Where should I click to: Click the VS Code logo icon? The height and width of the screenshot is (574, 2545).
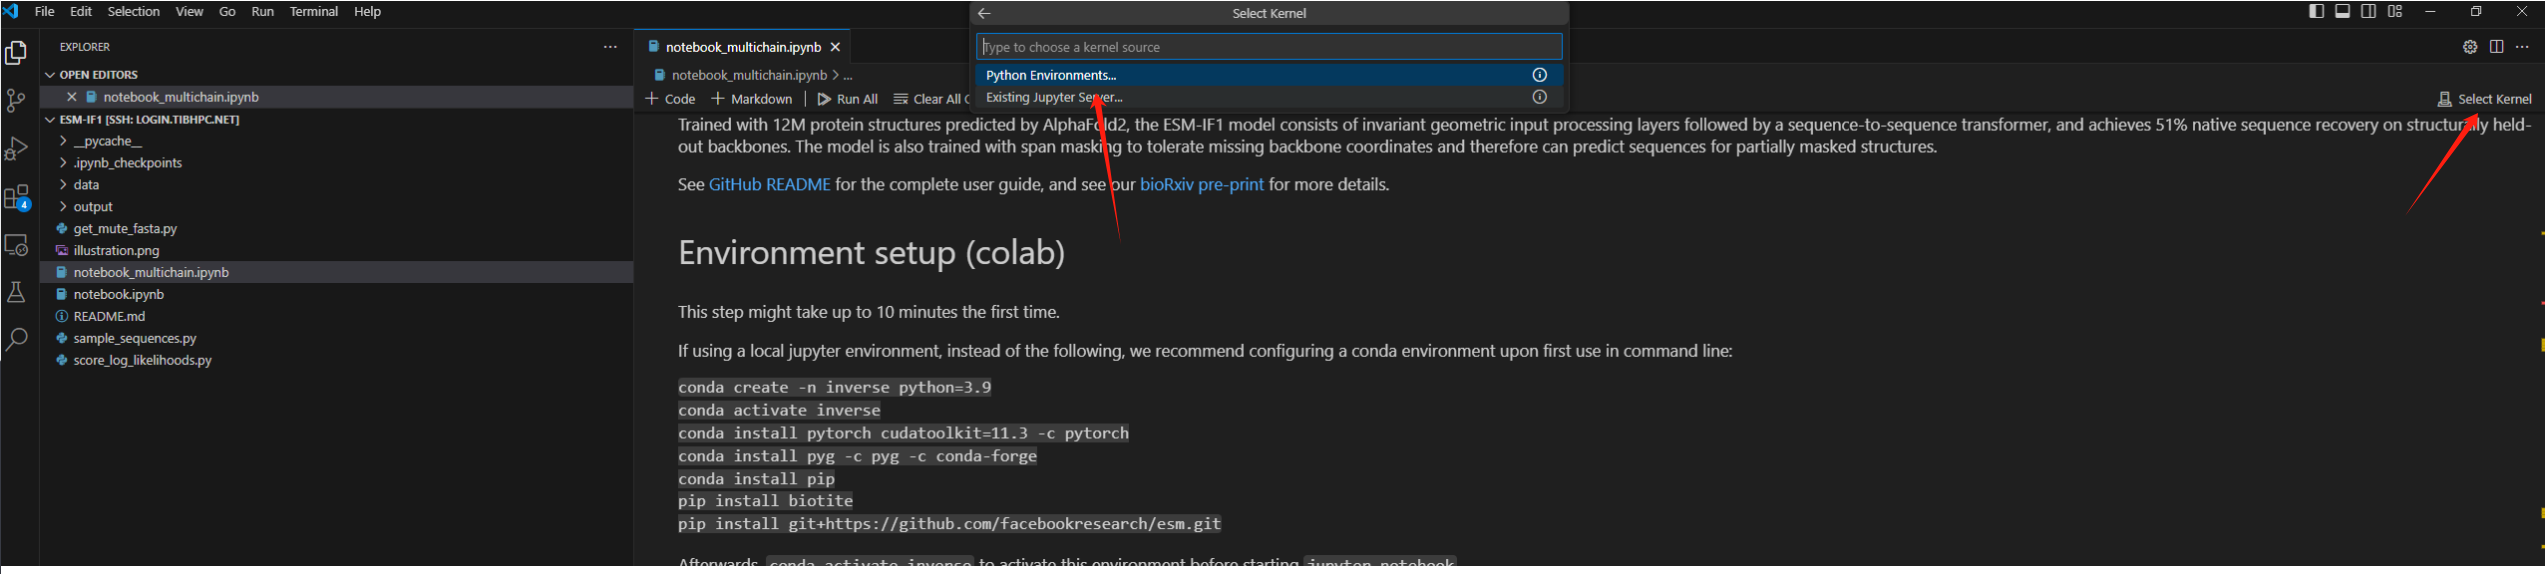tap(11, 12)
